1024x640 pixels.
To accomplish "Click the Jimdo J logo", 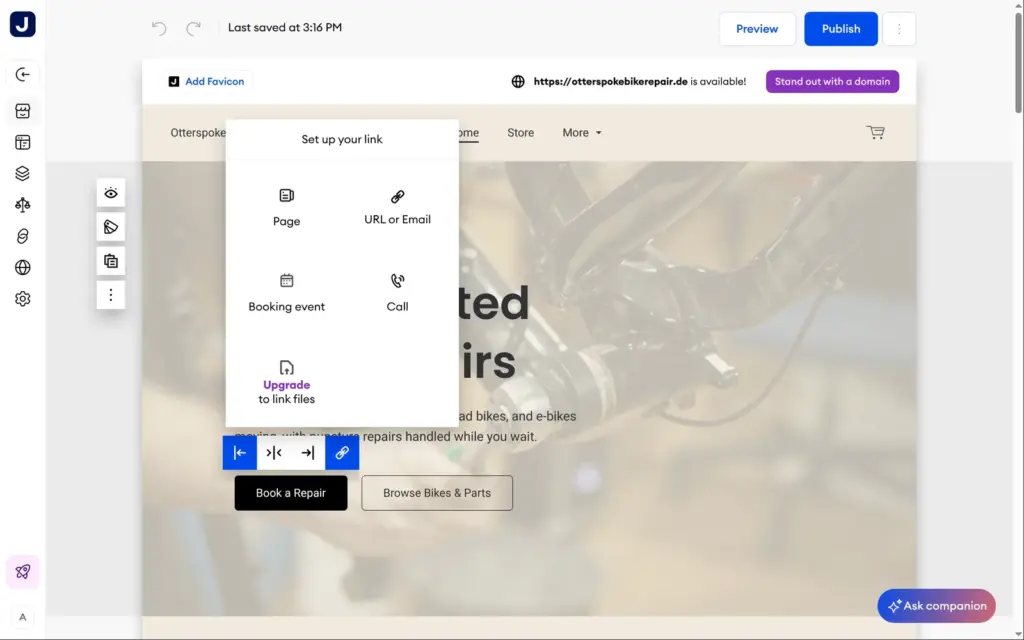I will (x=22, y=25).
